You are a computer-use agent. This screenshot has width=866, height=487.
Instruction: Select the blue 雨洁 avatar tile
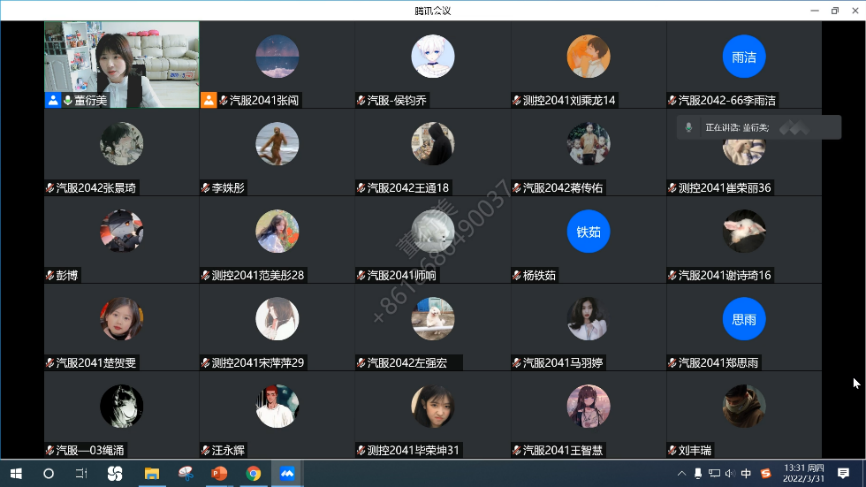(x=744, y=57)
